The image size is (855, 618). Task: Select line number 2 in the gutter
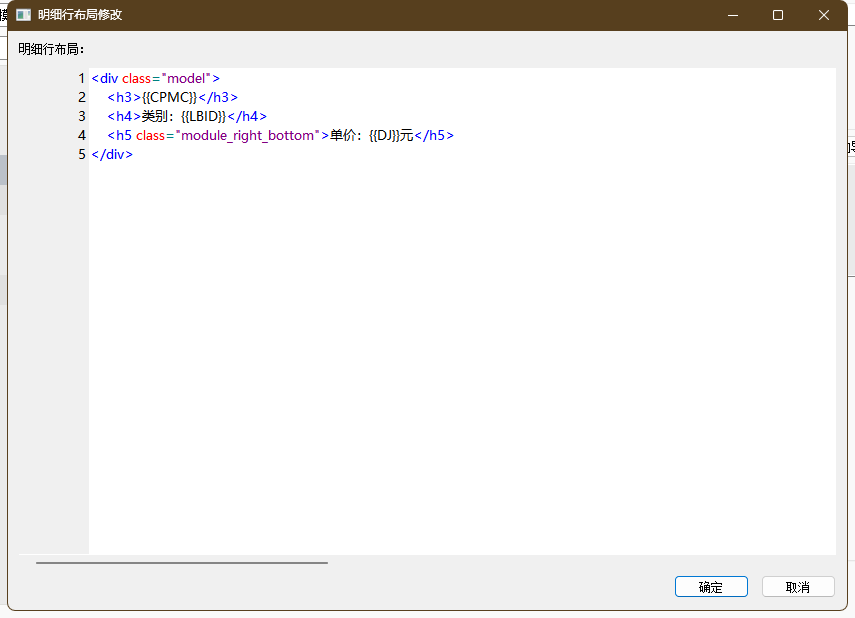(81, 97)
